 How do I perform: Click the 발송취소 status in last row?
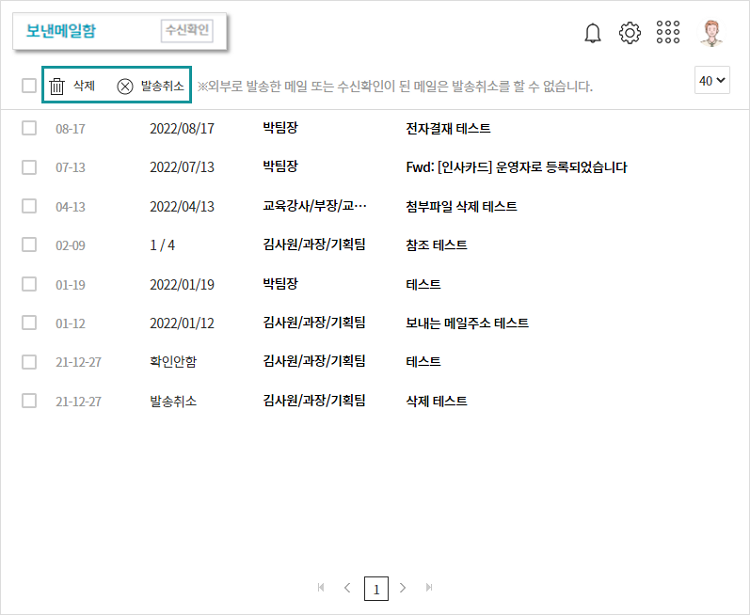173,401
